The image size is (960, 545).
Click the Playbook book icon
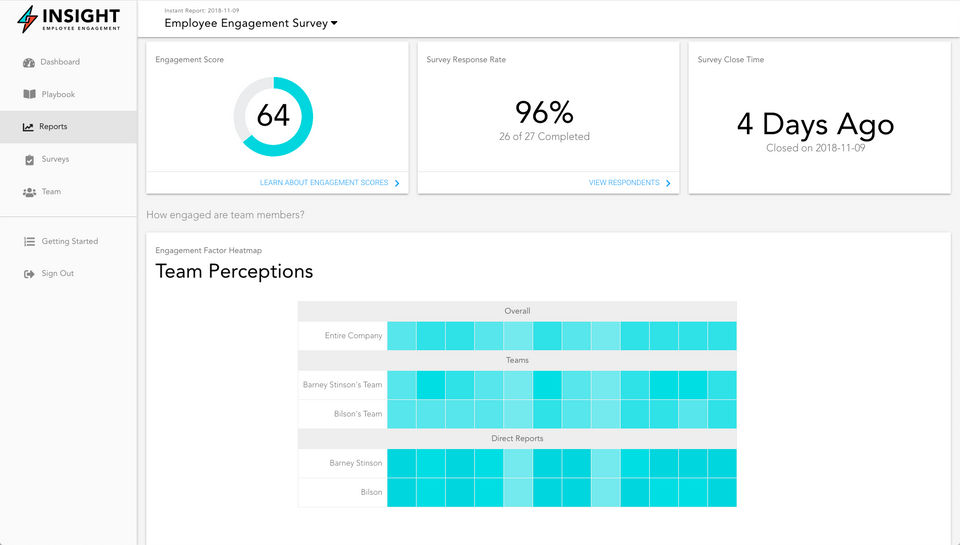click(x=29, y=95)
